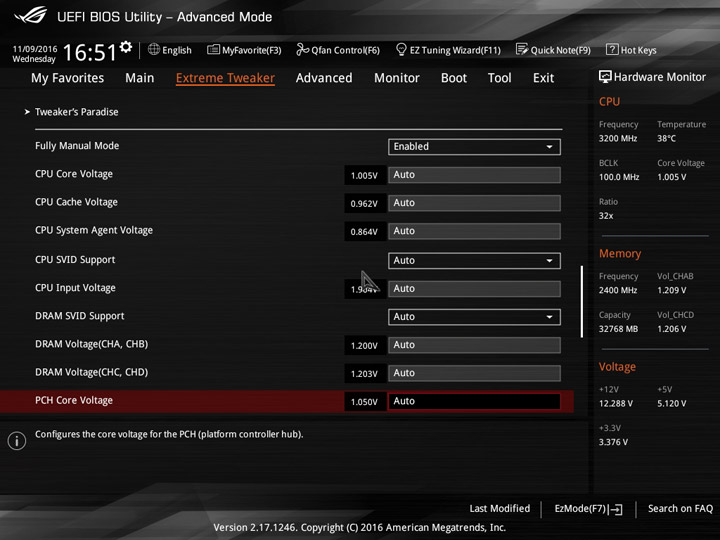Click CPU System Agent Voltage field
Screen dimensions: 720x540
tap(474, 231)
